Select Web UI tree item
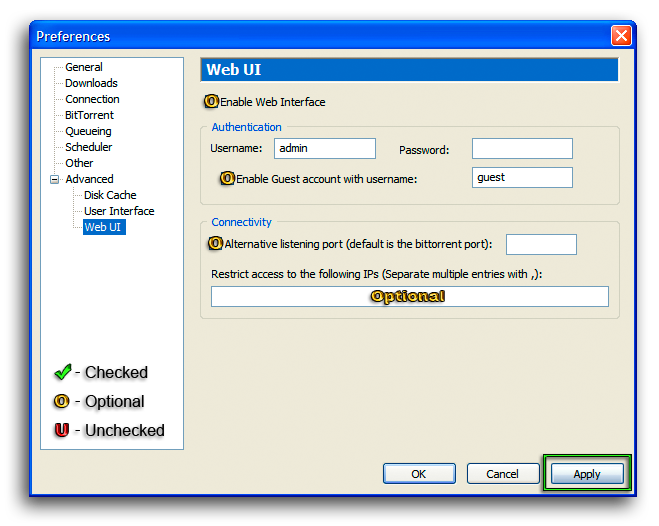 point(104,227)
